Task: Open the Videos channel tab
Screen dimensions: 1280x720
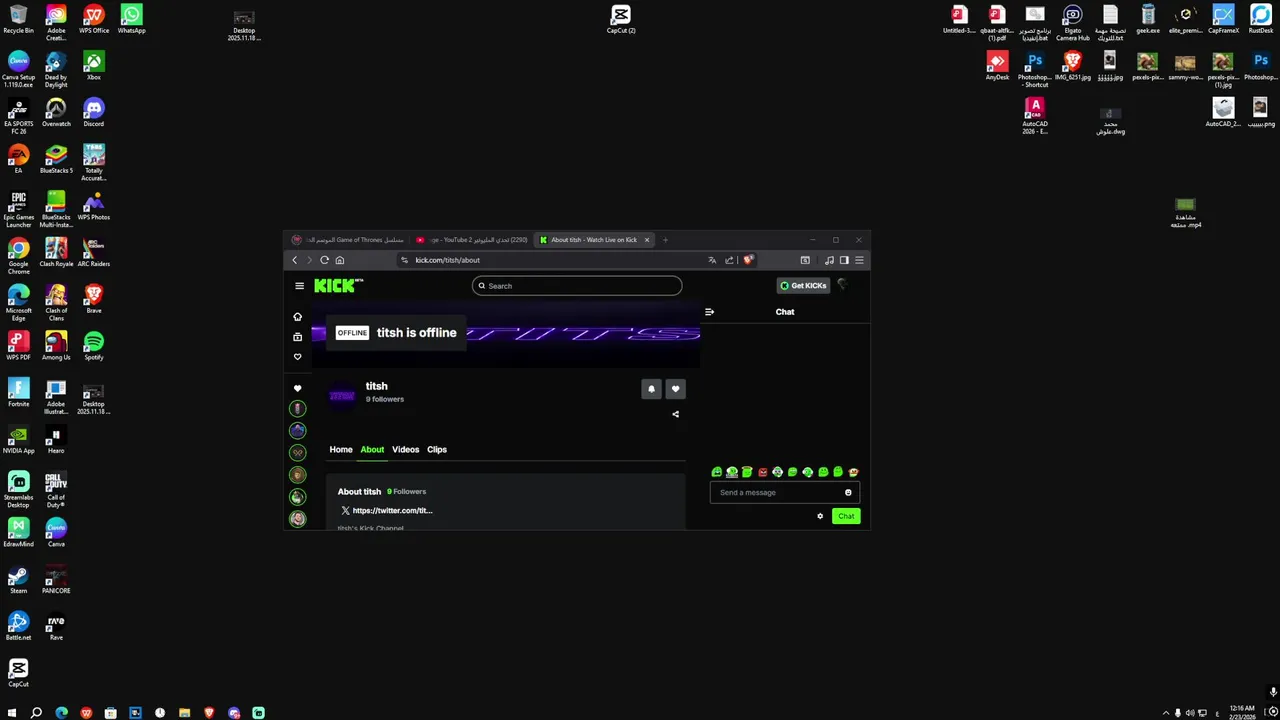Action: tap(405, 450)
